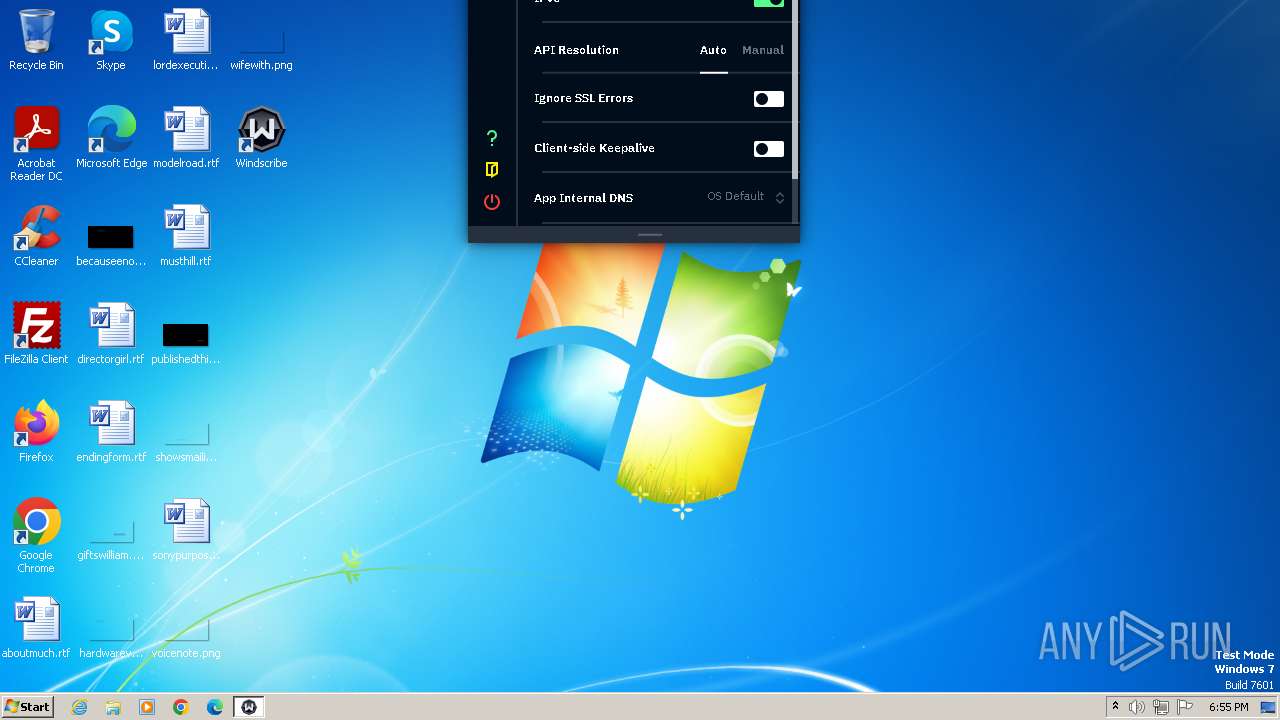The width and height of the screenshot is (1280, 720).
Task: Select Auto for API Resolution
Action: point(713,50)
